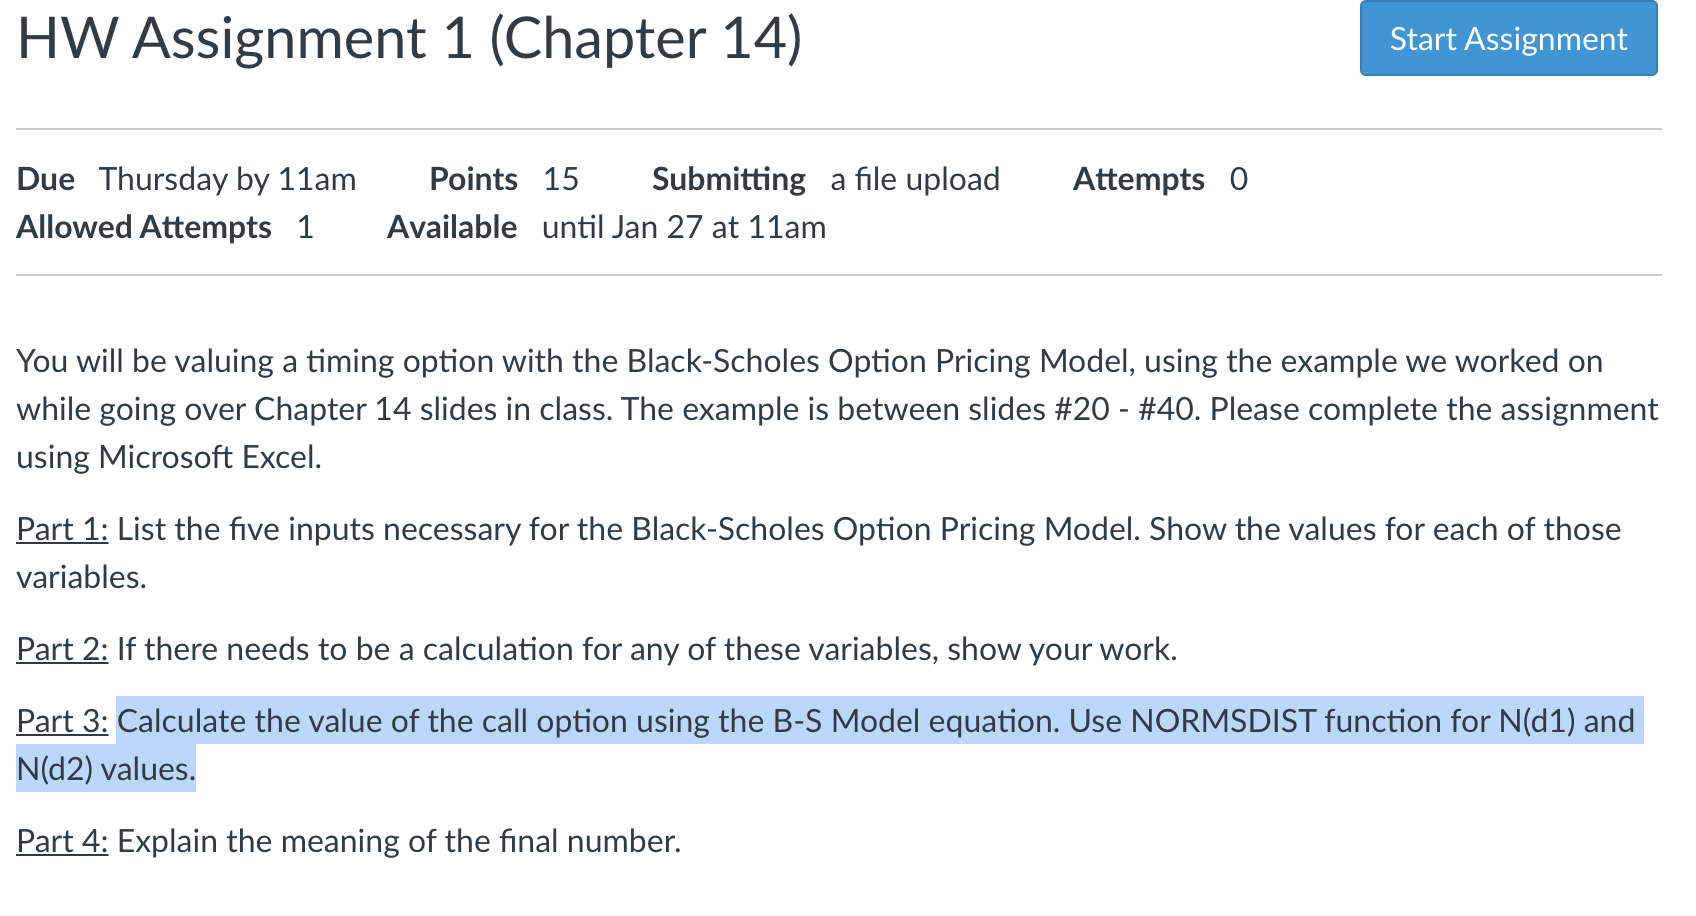Click the Allowed Attempts 1 value

coord(305,227)
